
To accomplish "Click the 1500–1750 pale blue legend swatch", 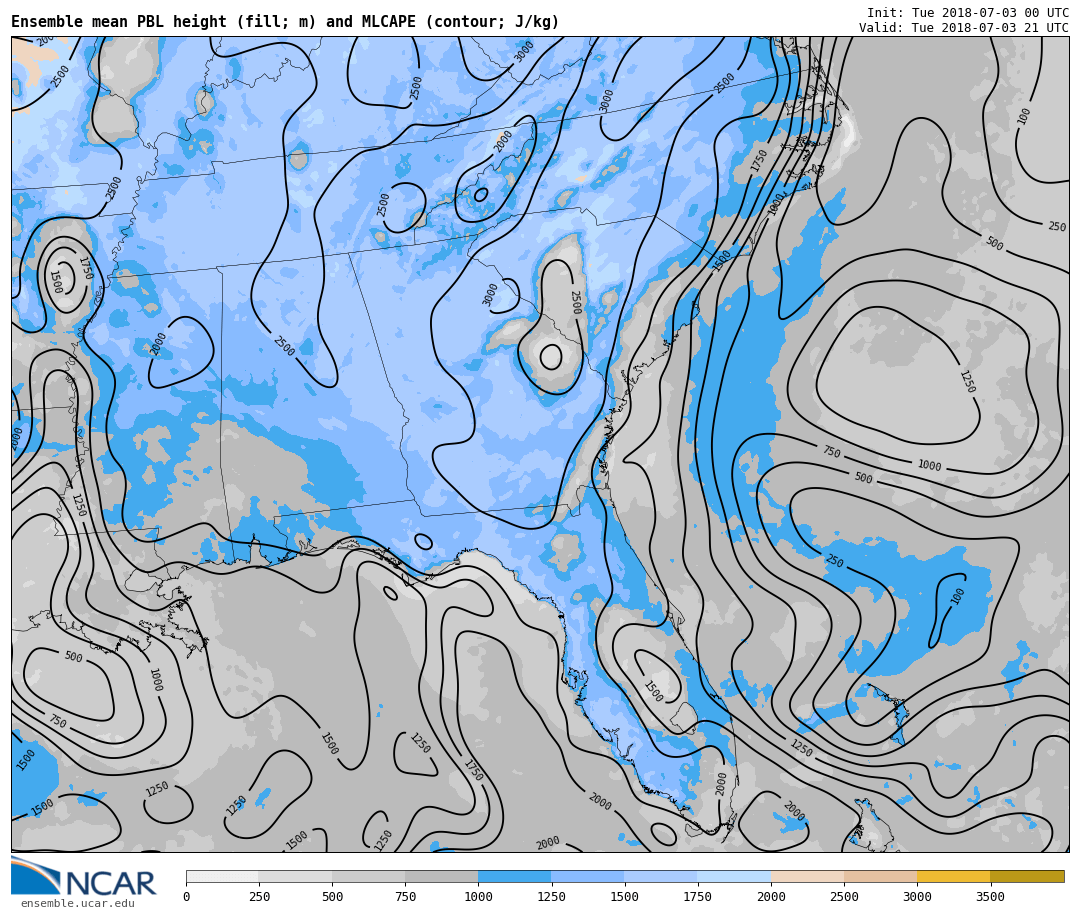I will [660, 876].
